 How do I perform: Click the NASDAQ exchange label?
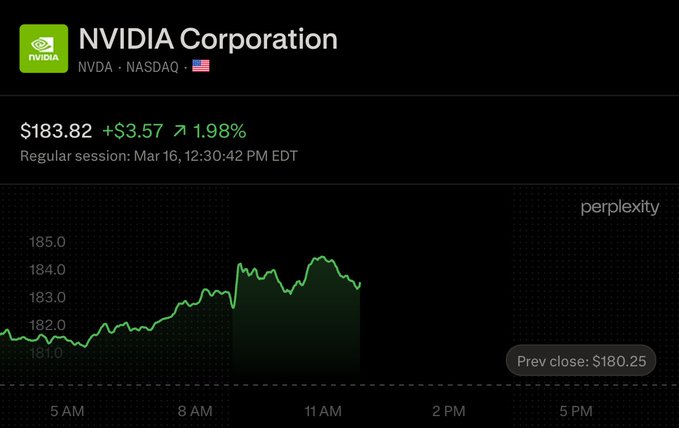153,66
